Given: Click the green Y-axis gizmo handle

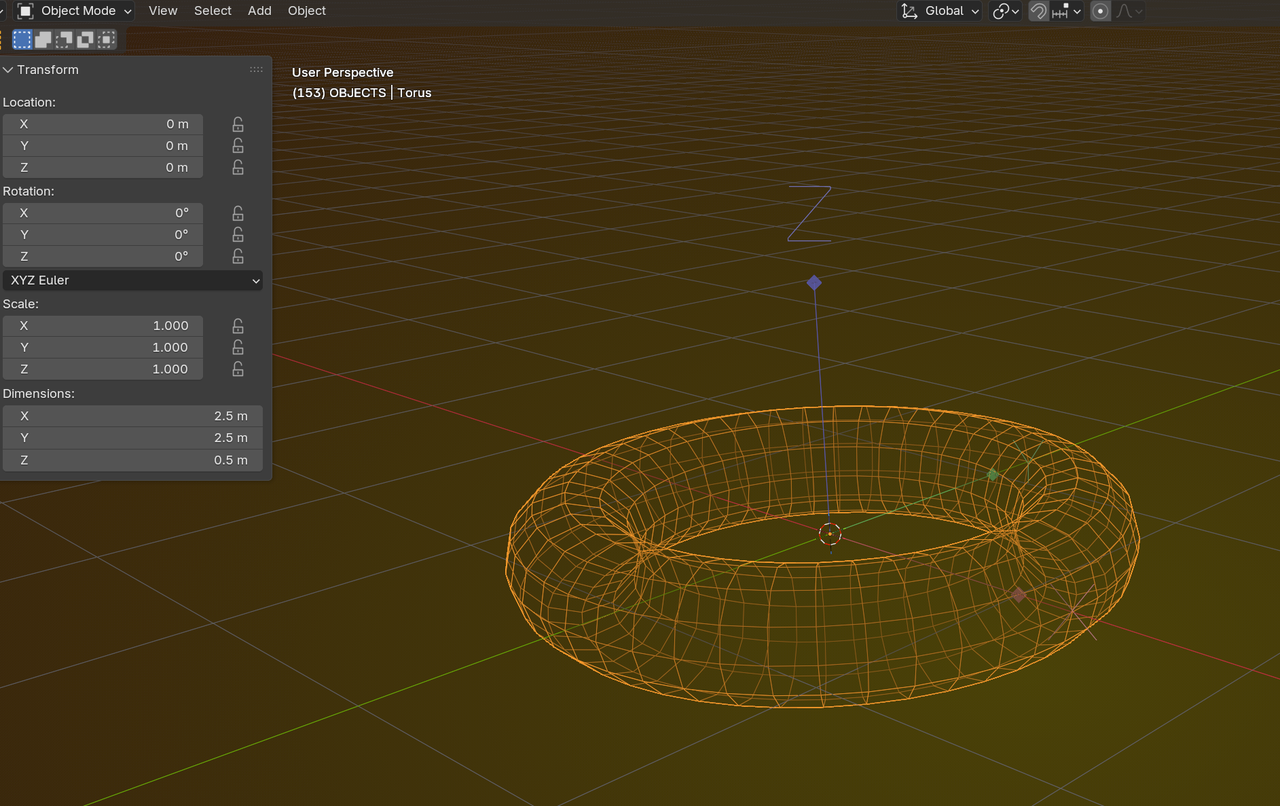Looking at the screenshot, I should [993, 475].
